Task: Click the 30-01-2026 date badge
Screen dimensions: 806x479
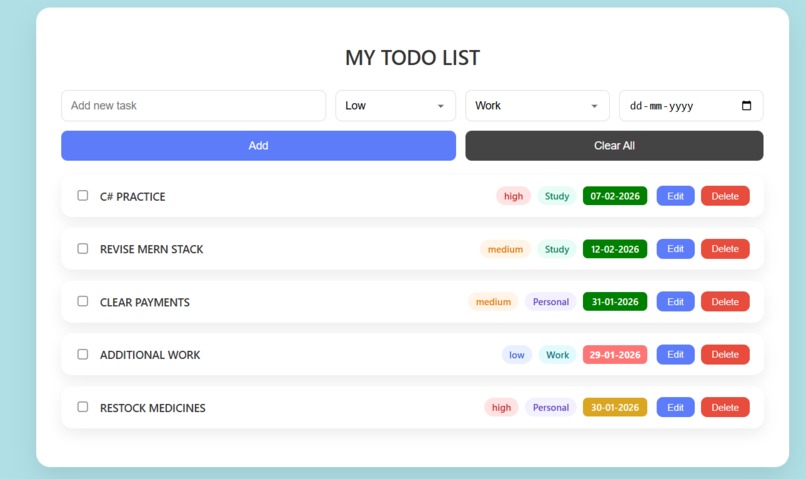Action: tap(615, 408)
